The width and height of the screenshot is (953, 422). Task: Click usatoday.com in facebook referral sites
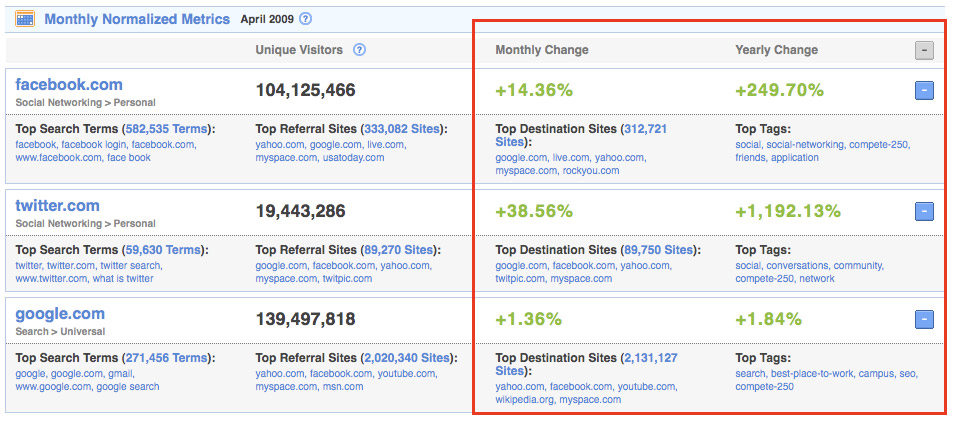click(x=353, y=157)
